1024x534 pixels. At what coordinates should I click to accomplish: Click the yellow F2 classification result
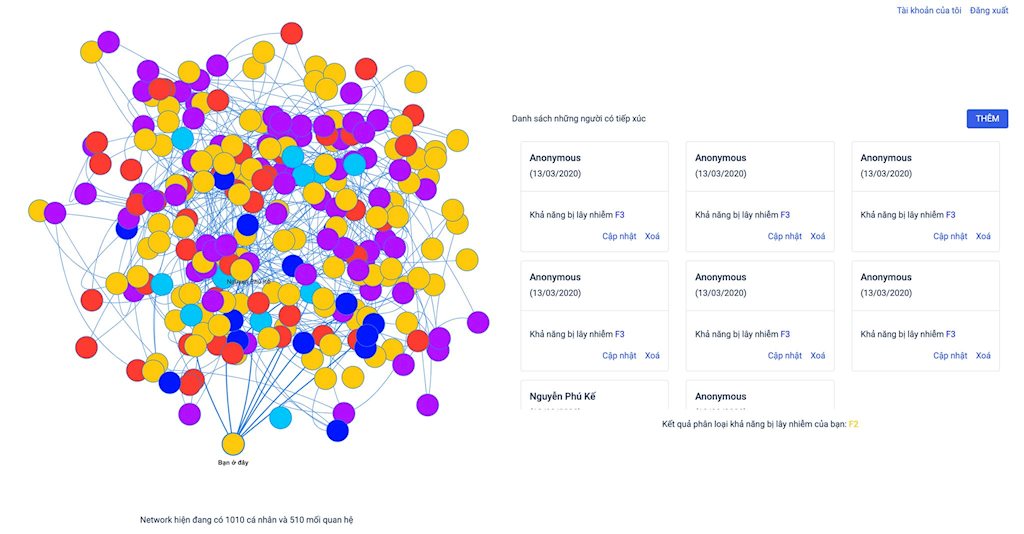[x=854, y=425]
